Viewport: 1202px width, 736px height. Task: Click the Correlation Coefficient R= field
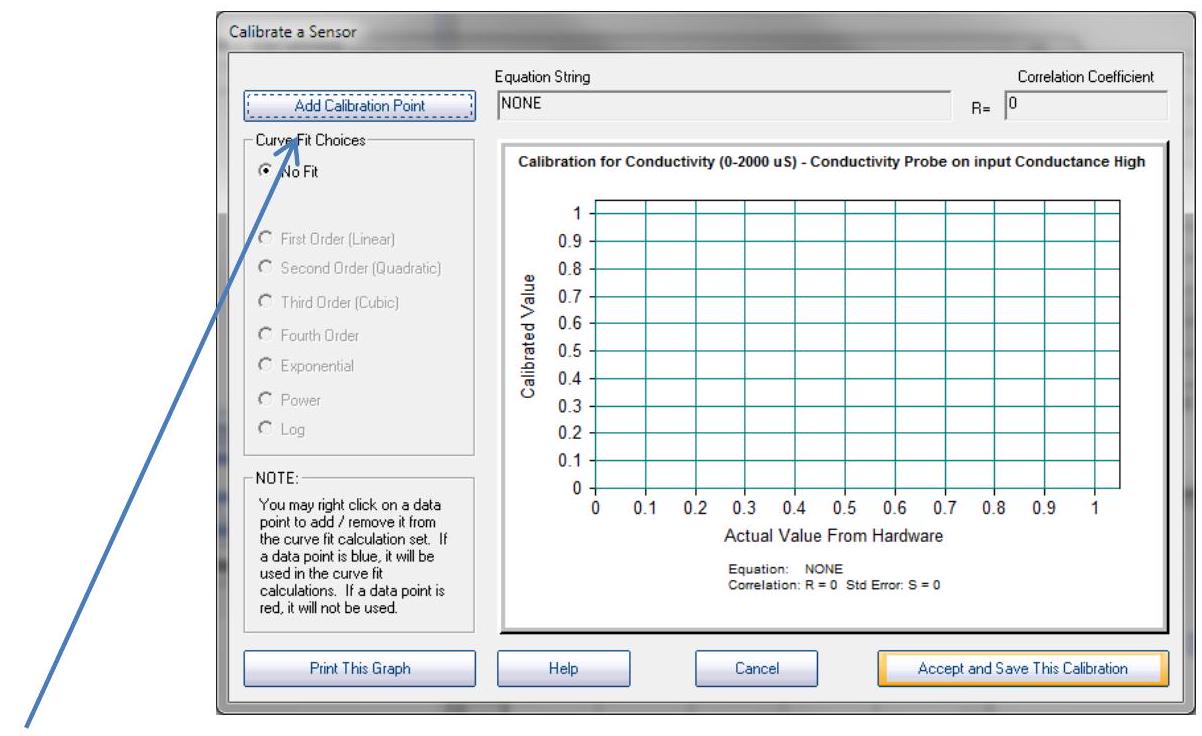click(x=1084, y=104)
